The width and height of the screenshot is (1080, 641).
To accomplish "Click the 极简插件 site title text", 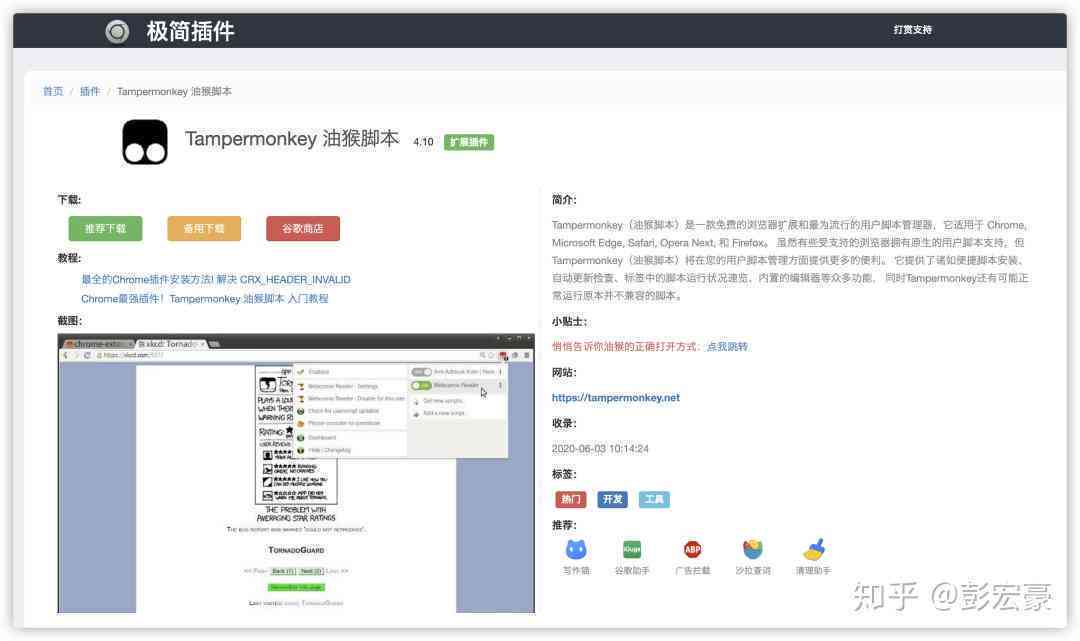I will click(190, 31).
